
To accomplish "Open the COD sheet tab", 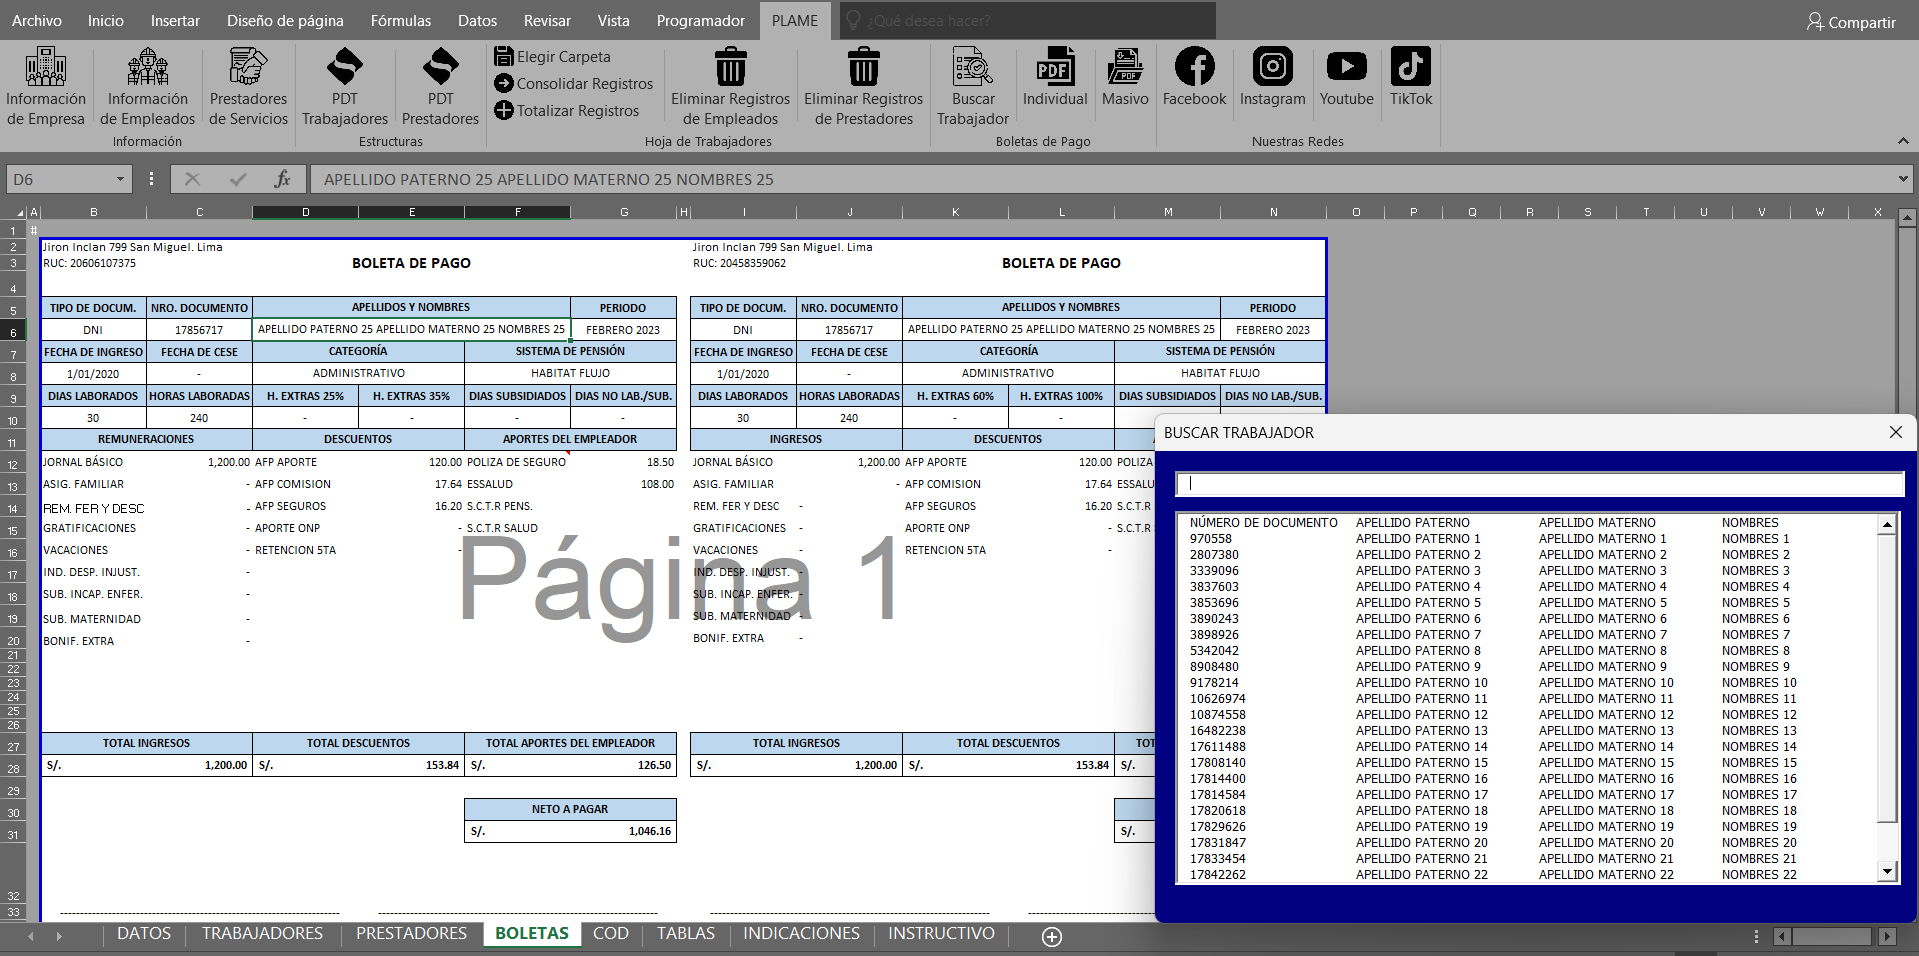I will point(611,933).
